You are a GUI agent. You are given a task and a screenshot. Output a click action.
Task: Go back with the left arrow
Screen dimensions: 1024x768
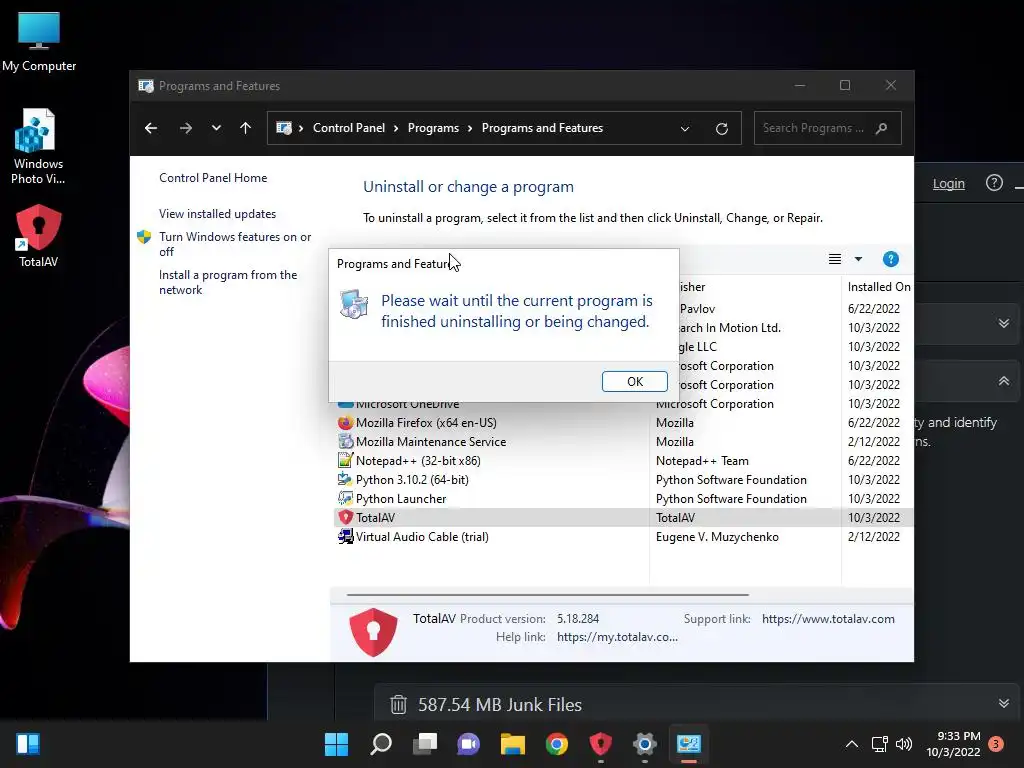[151, 128]
